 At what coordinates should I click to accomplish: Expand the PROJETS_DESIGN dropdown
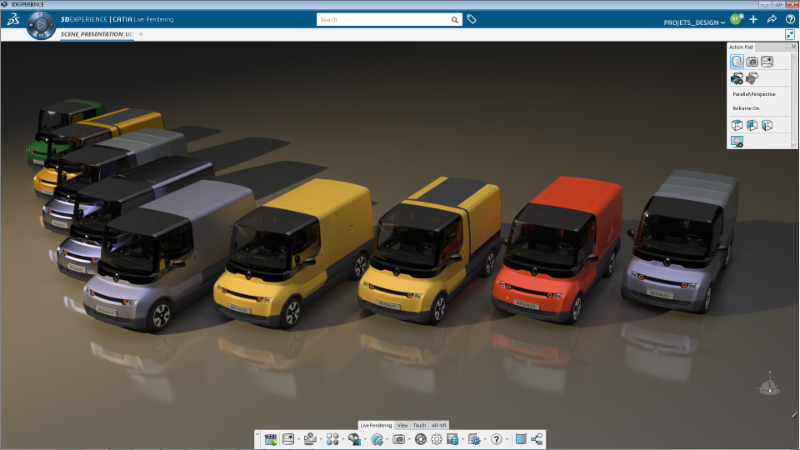[694, 22]
